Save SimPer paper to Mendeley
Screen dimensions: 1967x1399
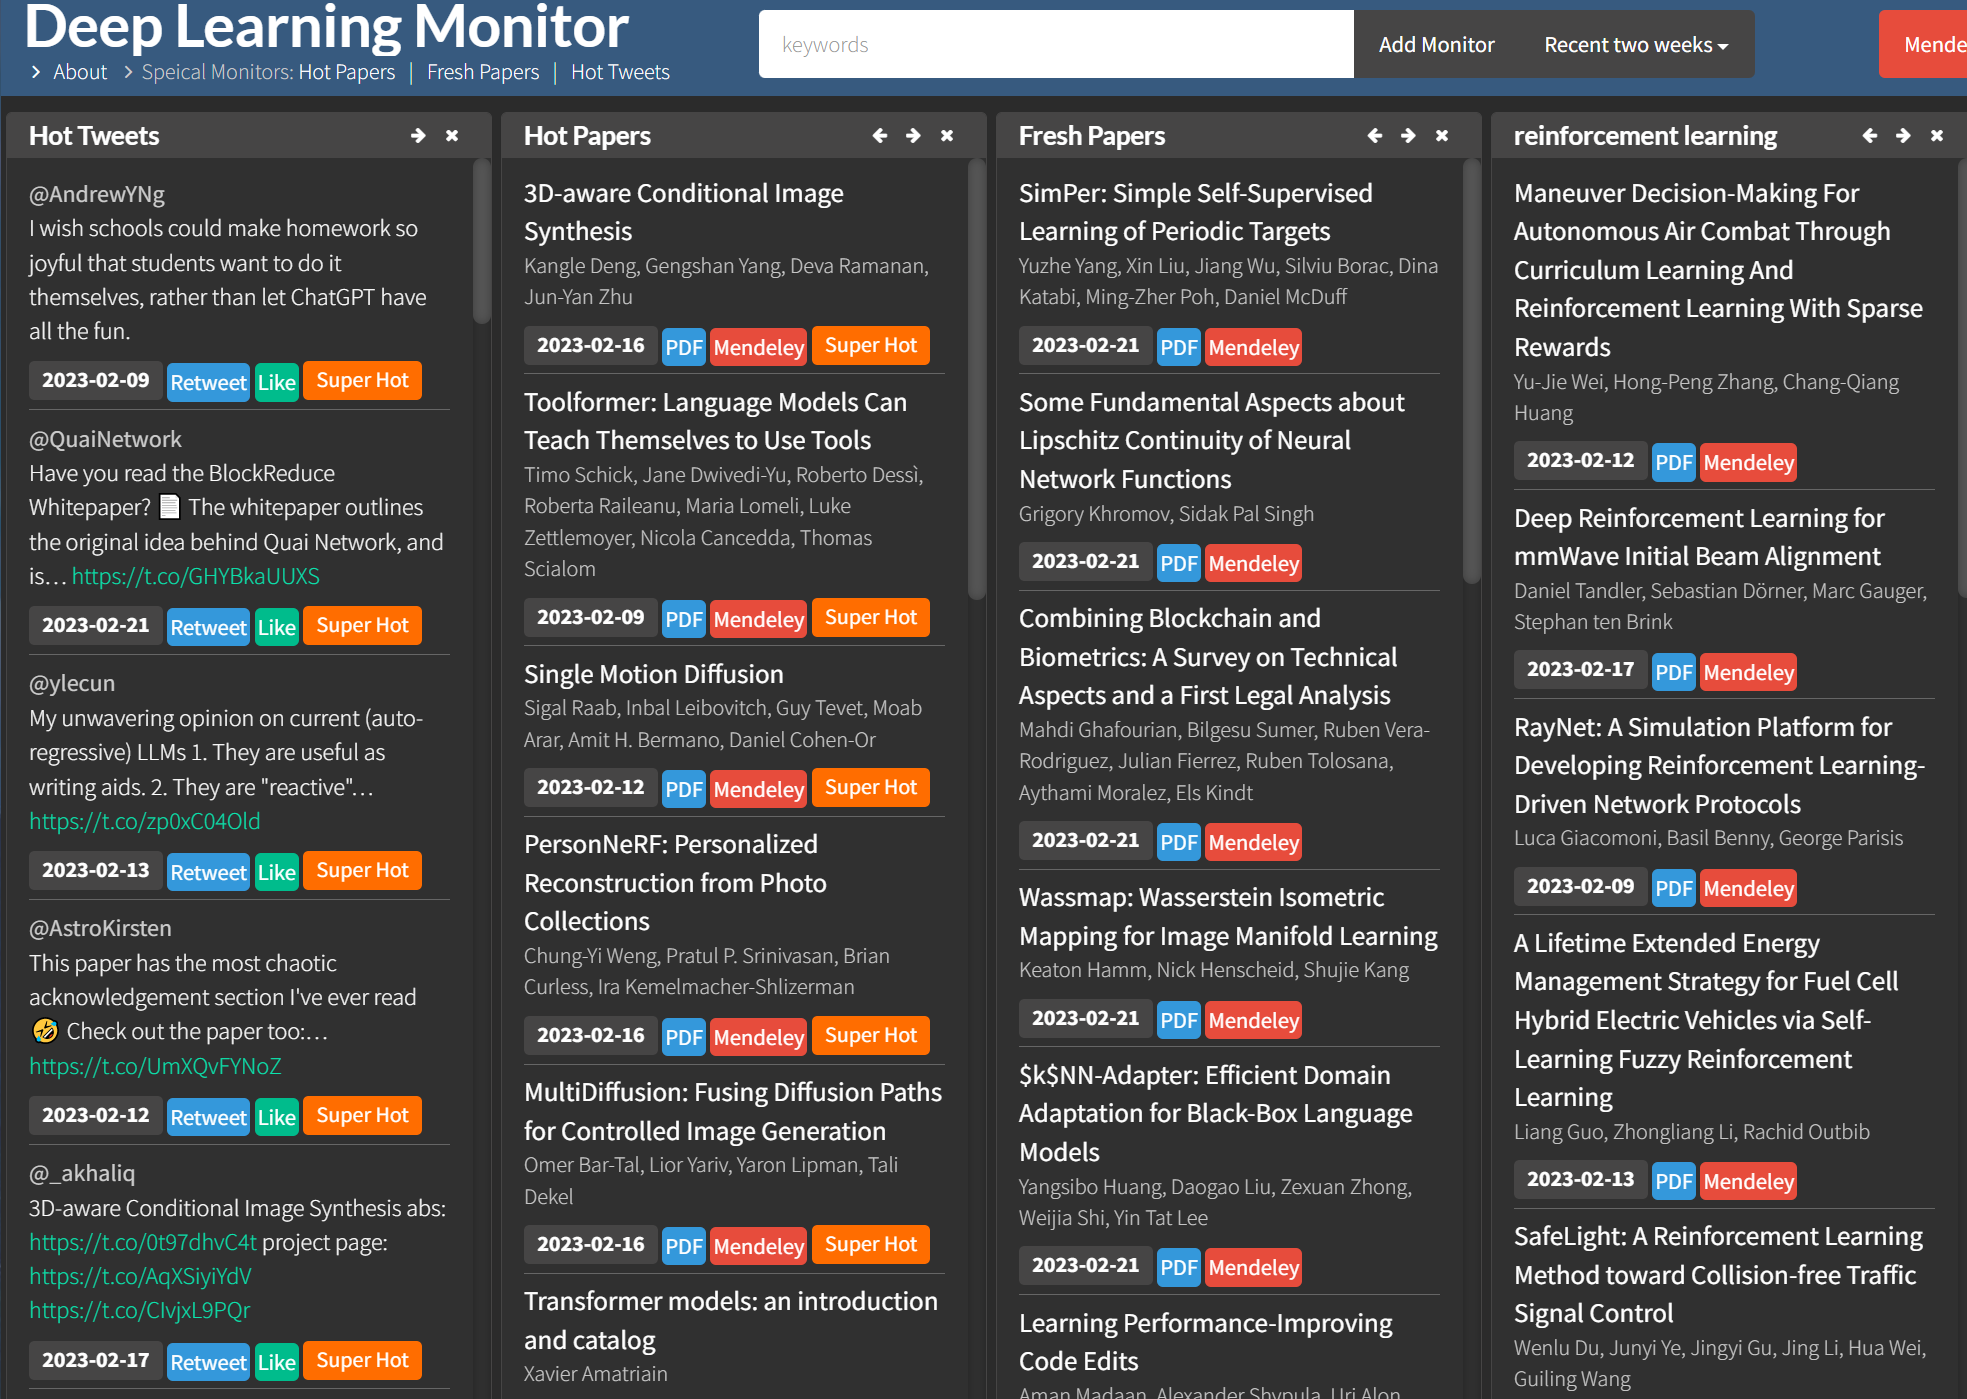(x=1253, y=347)
